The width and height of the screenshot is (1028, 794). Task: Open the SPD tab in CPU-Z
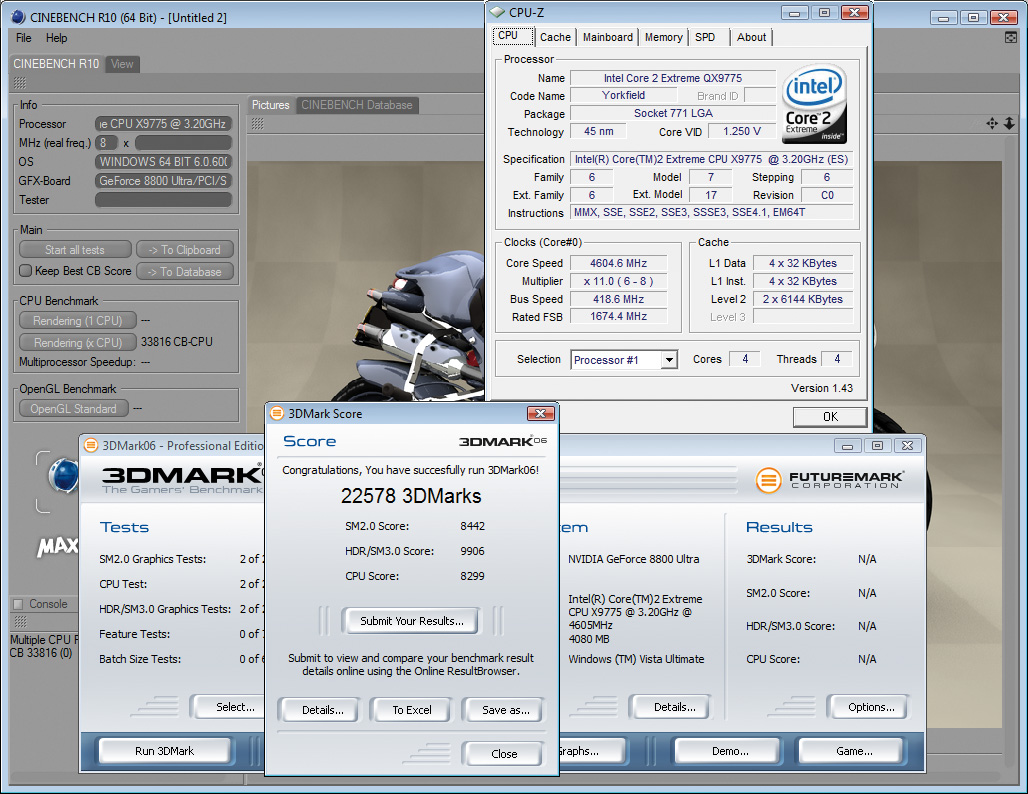point(705,37)
